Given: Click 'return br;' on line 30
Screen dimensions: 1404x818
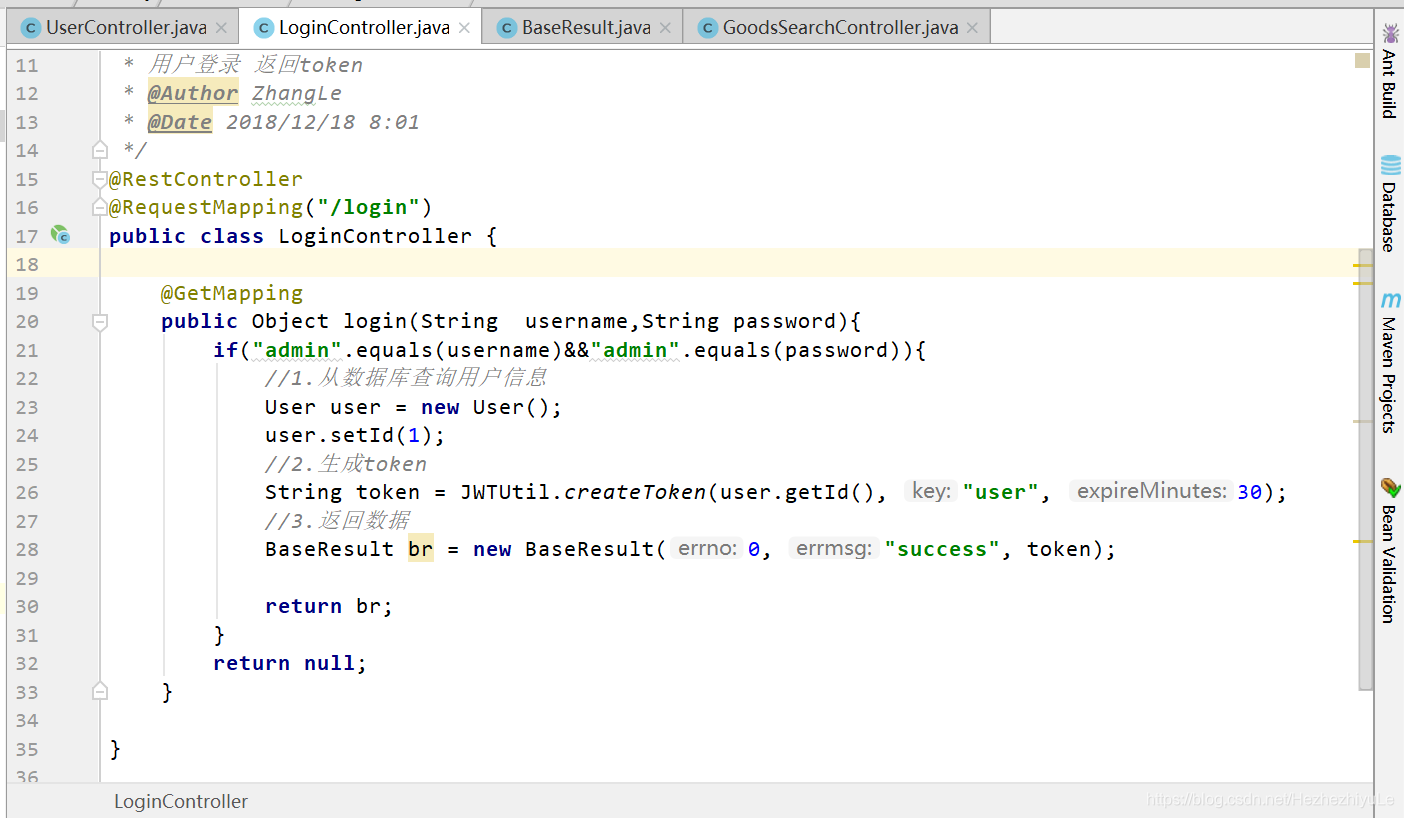Looking at the screenshot, I should click(329, 606).
